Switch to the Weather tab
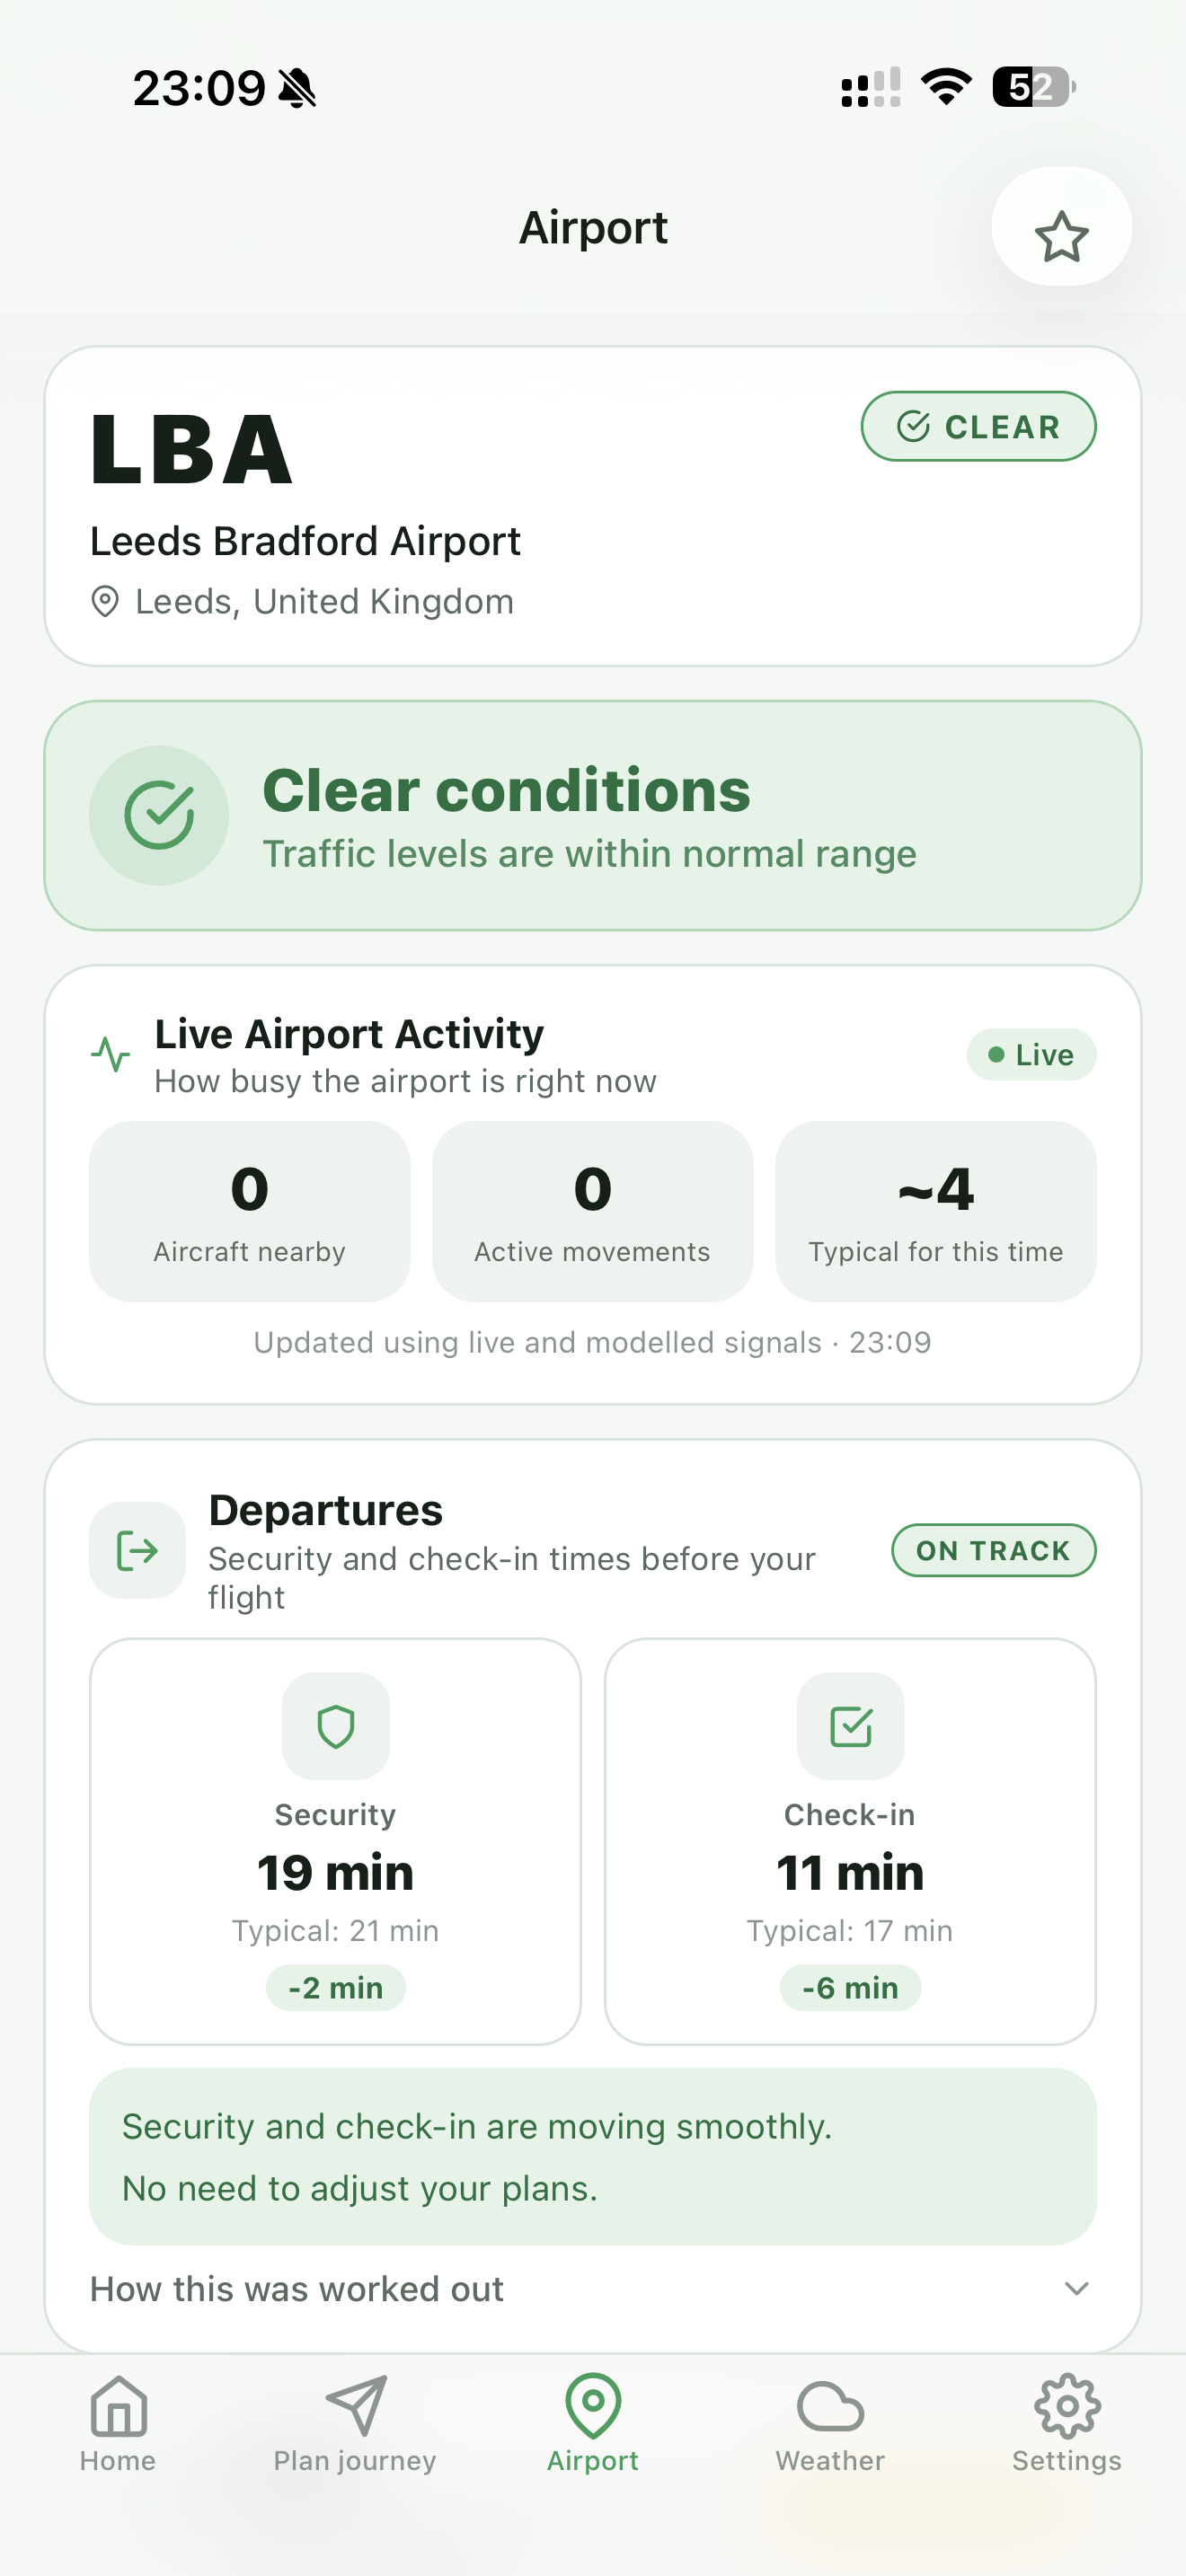The height and width of the screenshot is (2576, 1186). pyautogui.click(x=830, y=2424)
